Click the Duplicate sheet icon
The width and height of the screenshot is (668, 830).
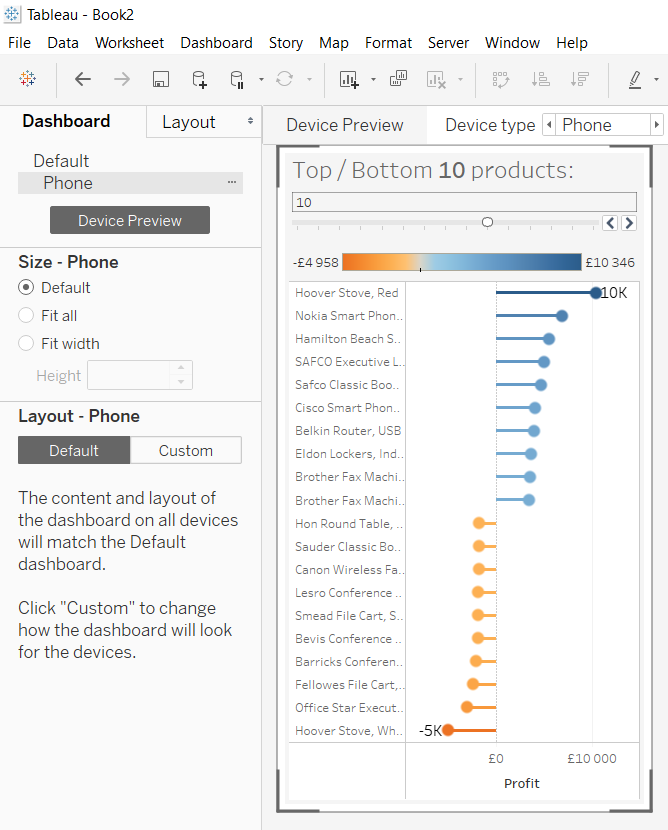pos(398,79)
